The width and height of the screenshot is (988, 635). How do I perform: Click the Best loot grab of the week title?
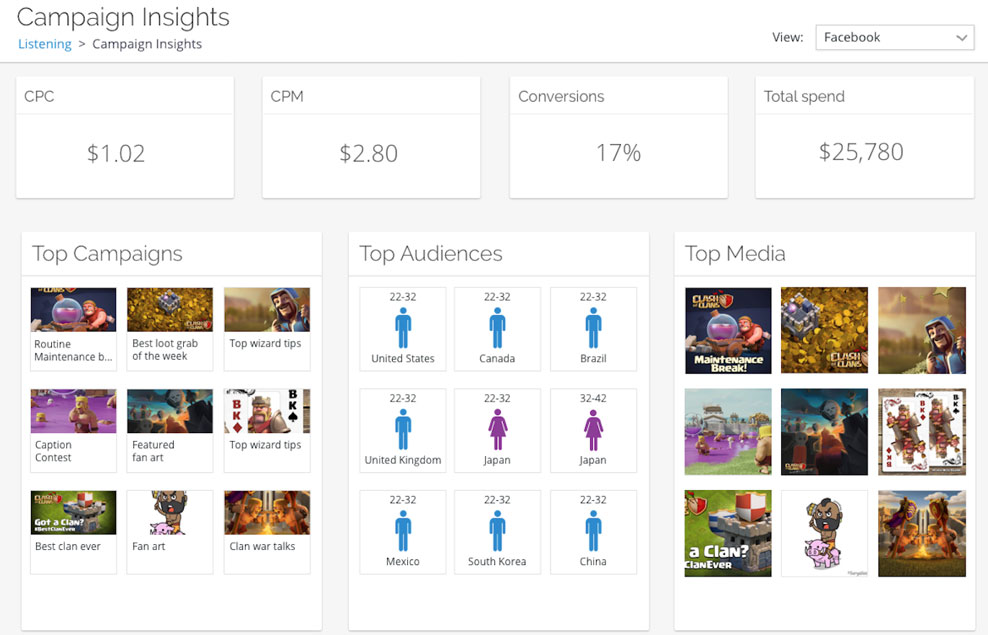[x=165, y=350]
